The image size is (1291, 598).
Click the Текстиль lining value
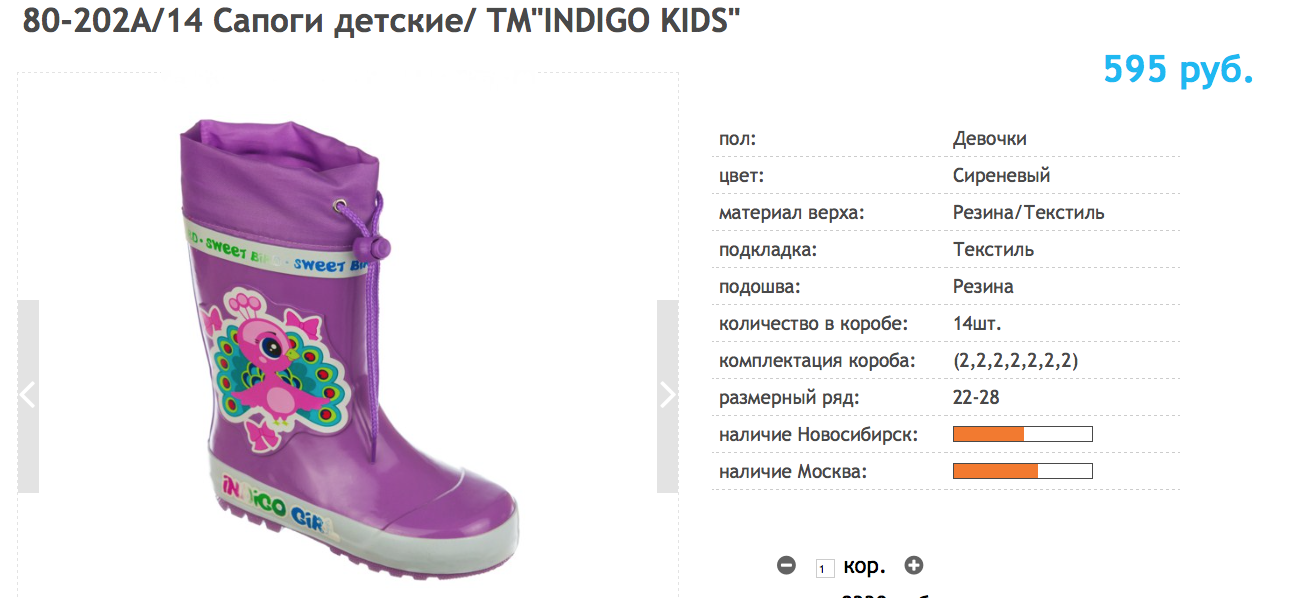(x=993, y=250)
